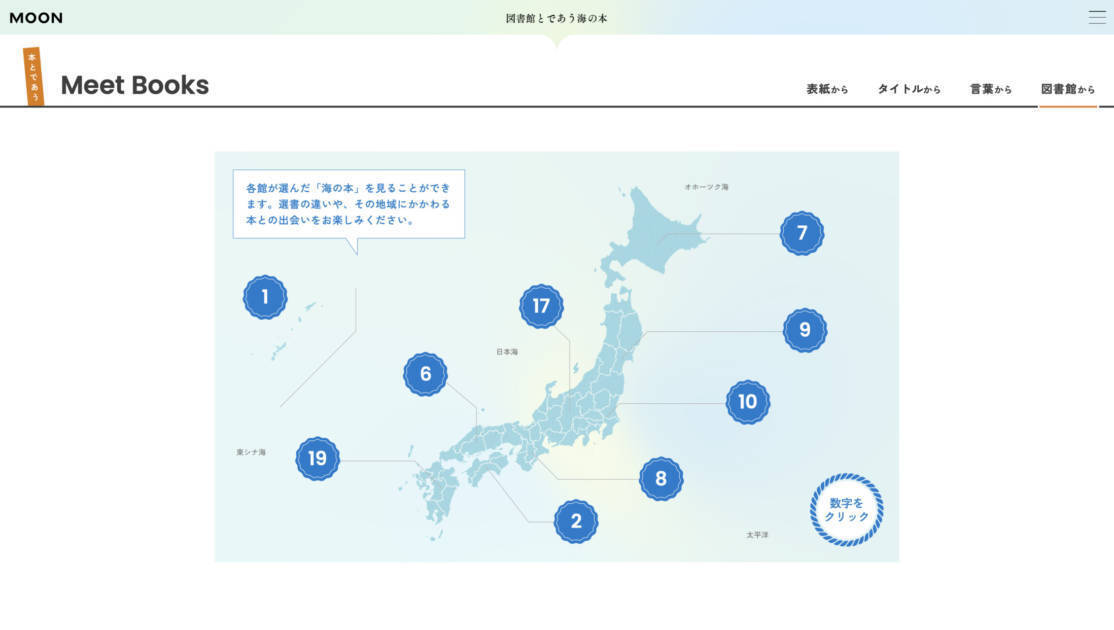Click the 日本海 label on map
Screen dimensions: 1114x630
point(507,352)
